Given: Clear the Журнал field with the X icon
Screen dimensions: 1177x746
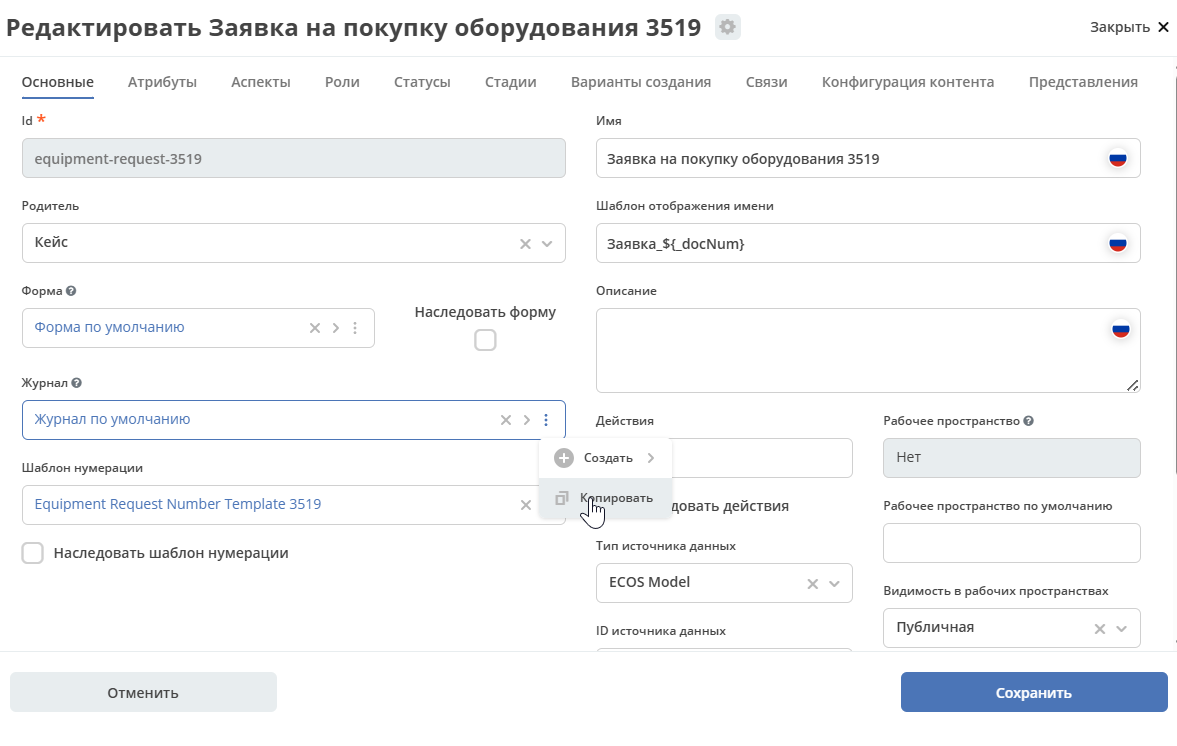Looking at the screenshot, I should (x=506, y=420).
